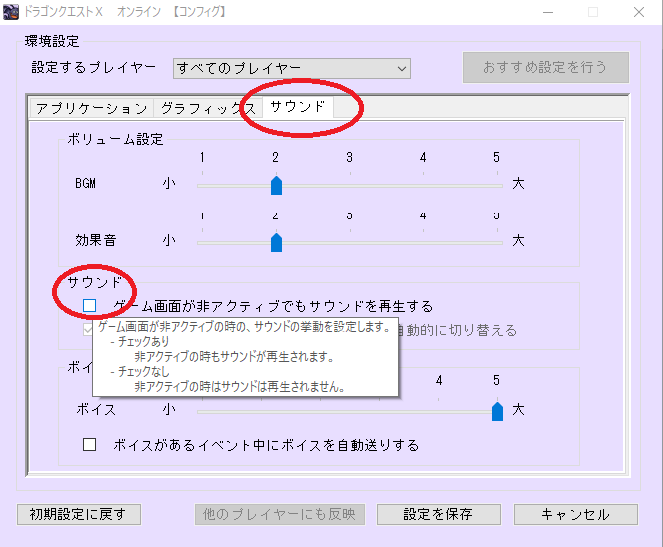This screenshot has height=547, width=663.
Task: Click the 設定を保存 button
Action: click(x=438, y=514)
